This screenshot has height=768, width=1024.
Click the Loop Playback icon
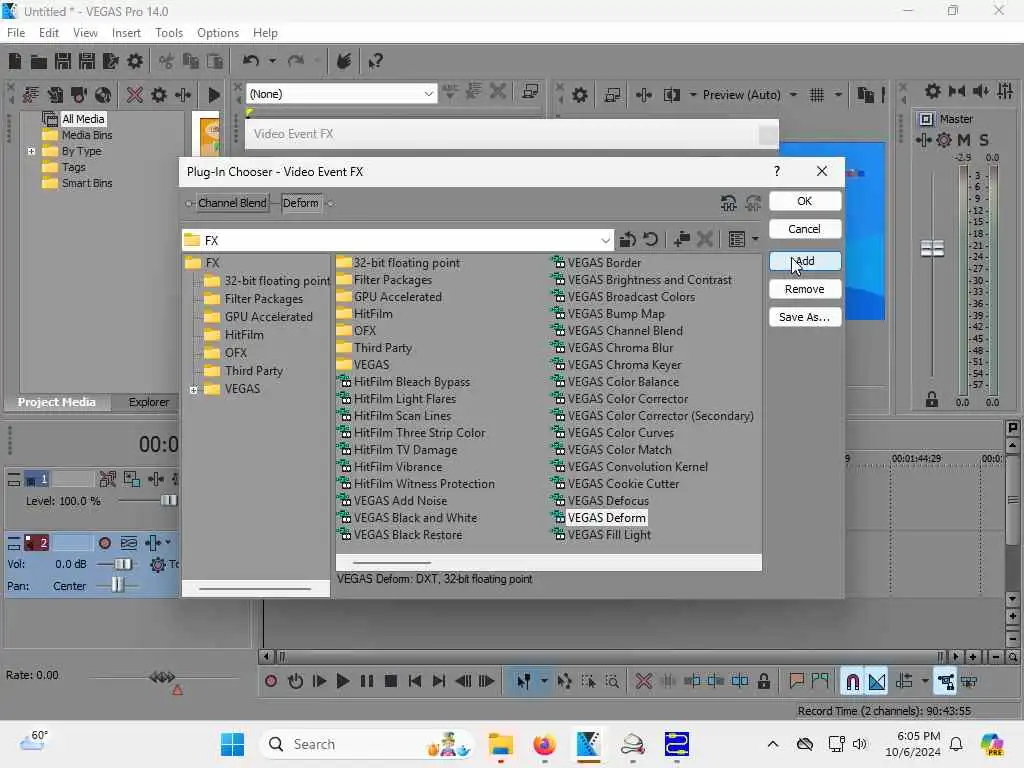pyautogui.click(x=295, y=682)
